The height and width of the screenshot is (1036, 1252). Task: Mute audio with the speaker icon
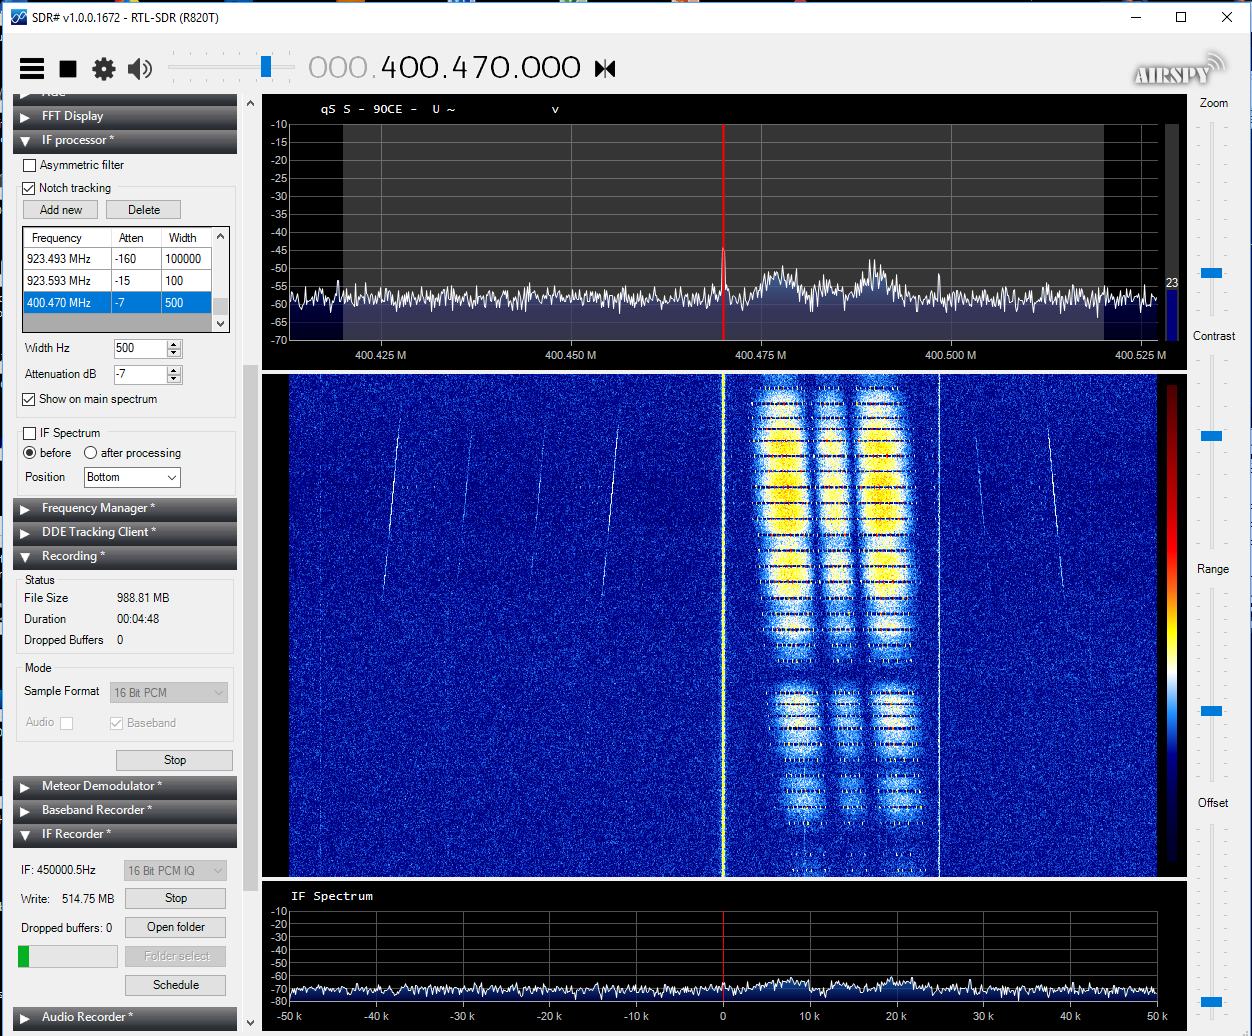click(140, 68)
